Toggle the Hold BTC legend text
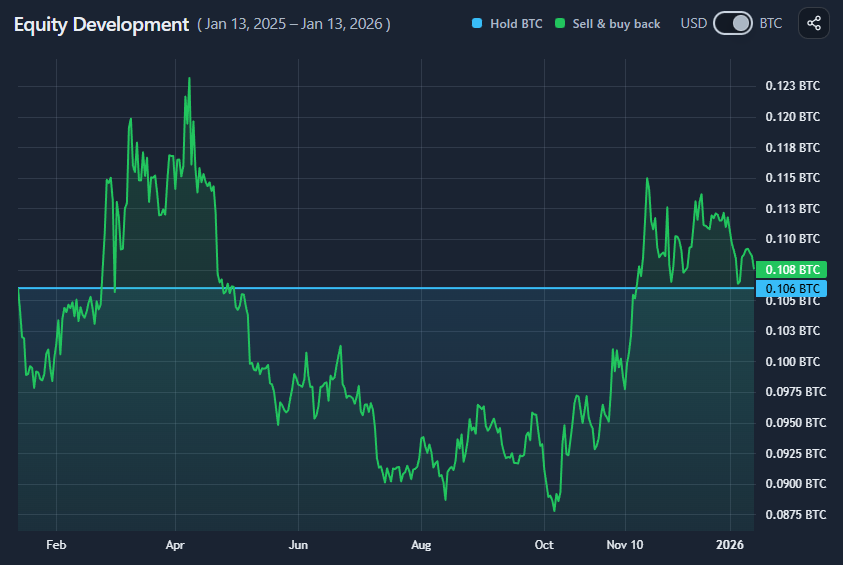This screenshot has width=843, height=565. pyautogui.click(x=516, y=24)
